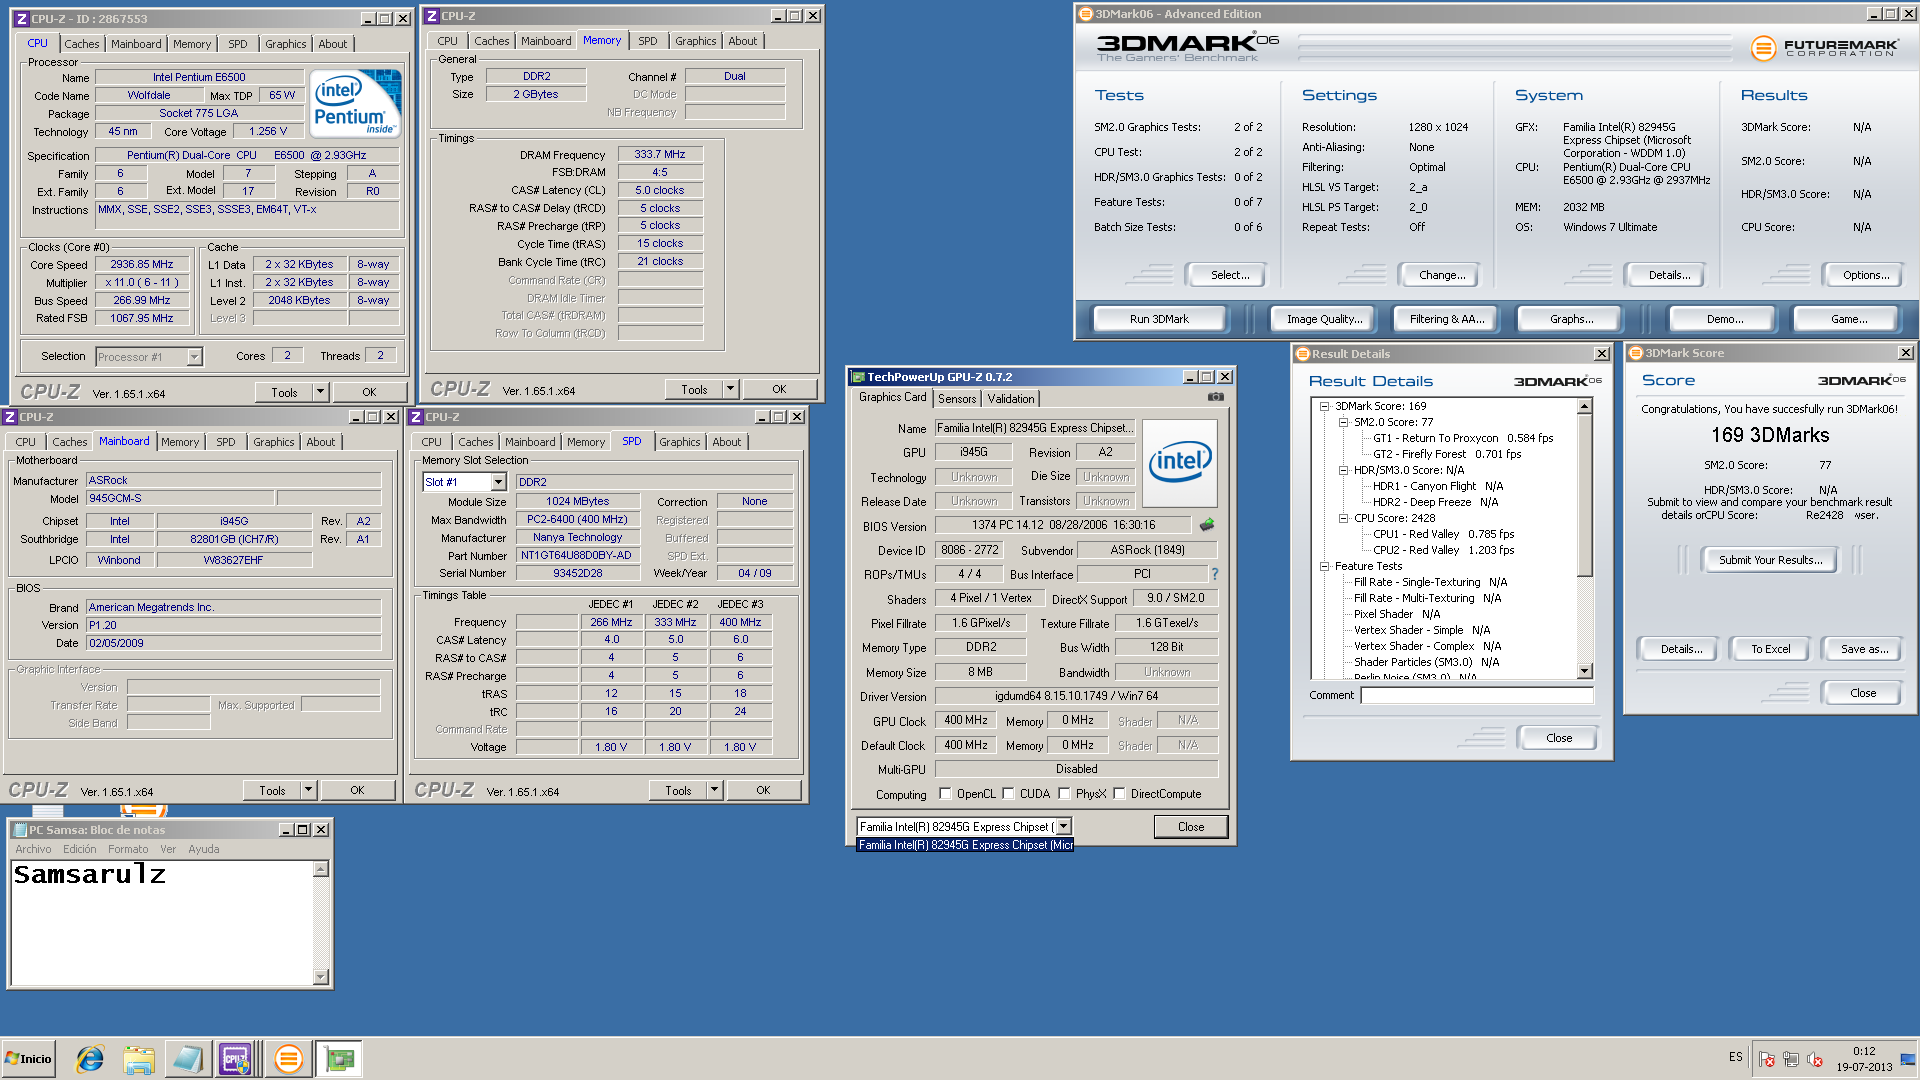Screen dimensions: 1920x1080
Task: Click the GPU-Z camera screenshot icon
Action: point(1215,397)
